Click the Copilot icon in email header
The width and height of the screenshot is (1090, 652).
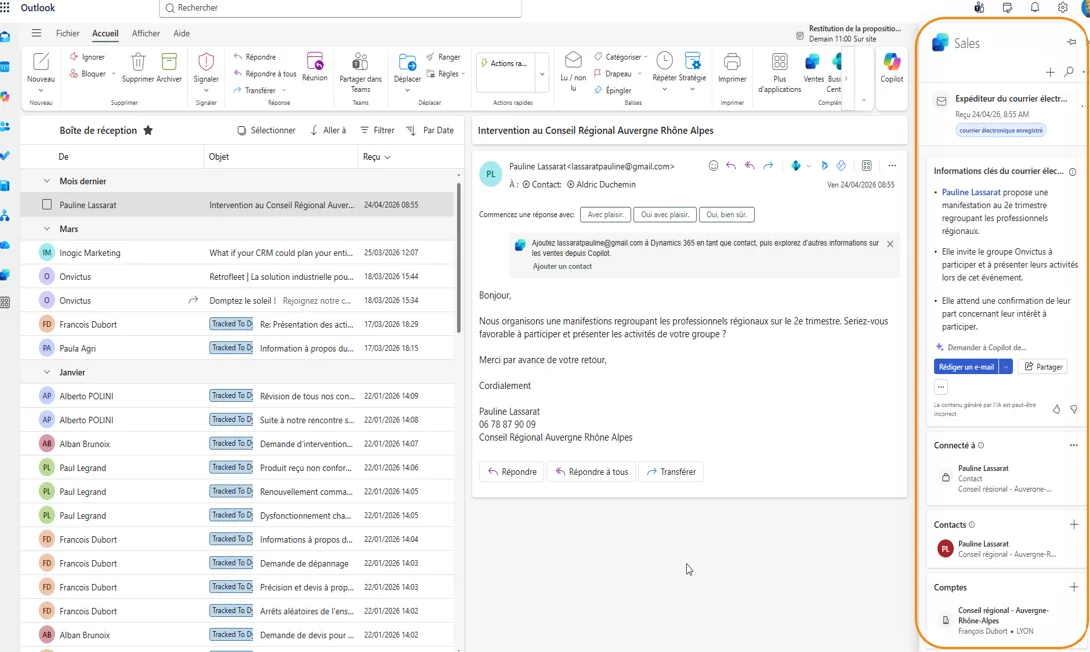pyautogui.click(x=796, y=165)
